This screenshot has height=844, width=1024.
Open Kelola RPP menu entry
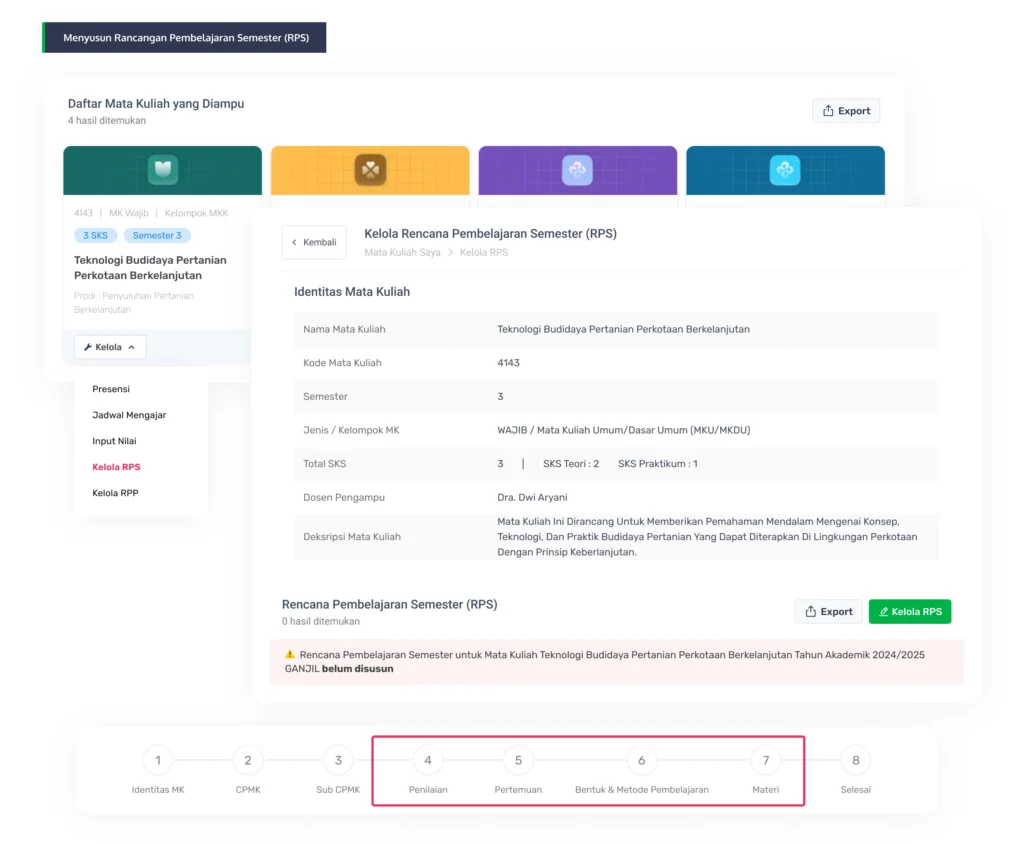[x=116, y=493]
